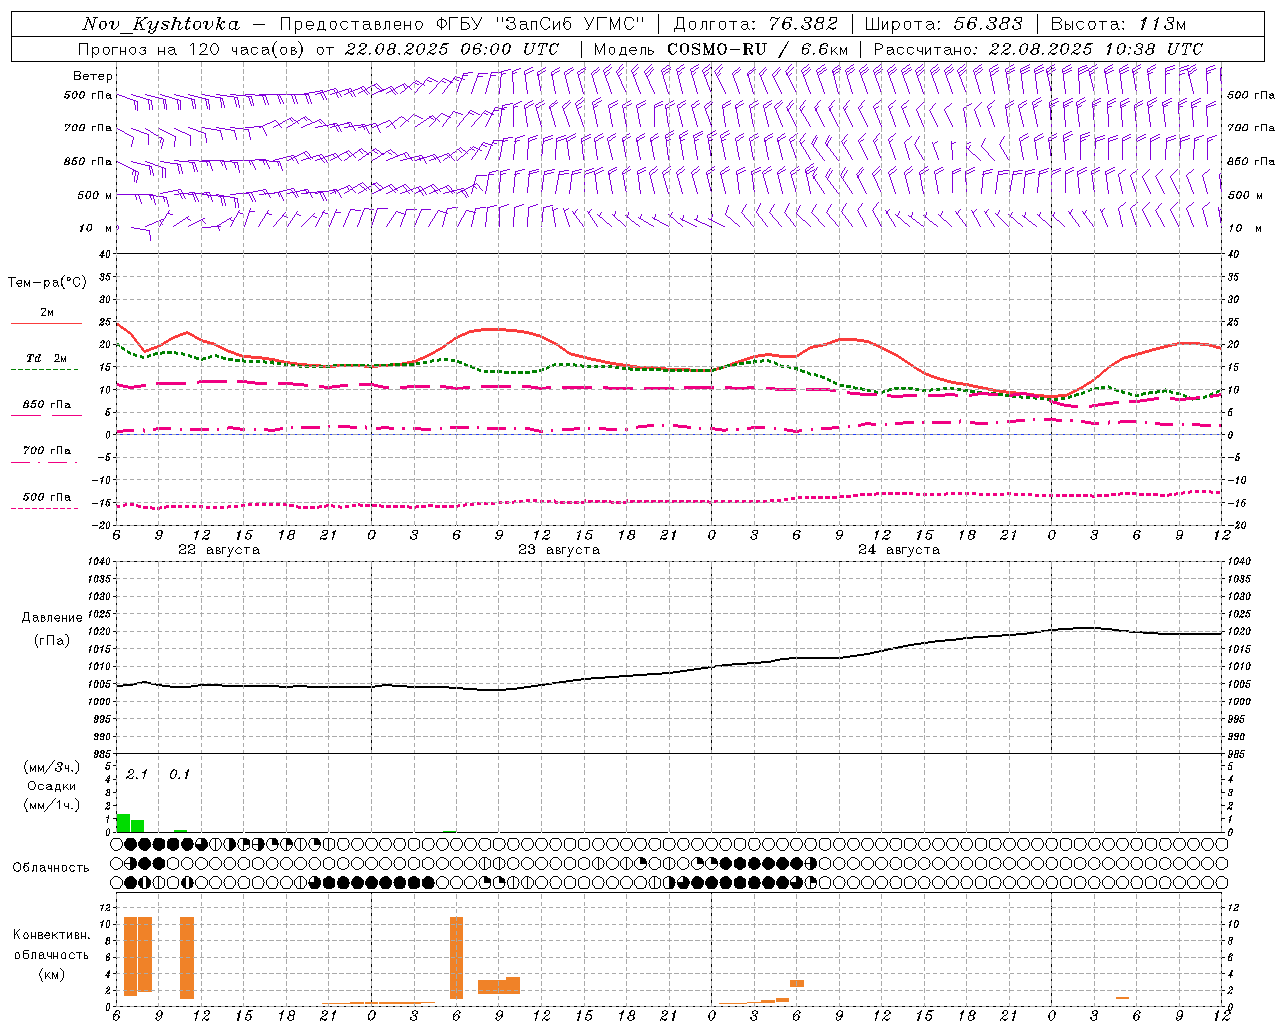Click the Td 2м dew point legend
The image size is (1280, 1024).
coord(46,358)
